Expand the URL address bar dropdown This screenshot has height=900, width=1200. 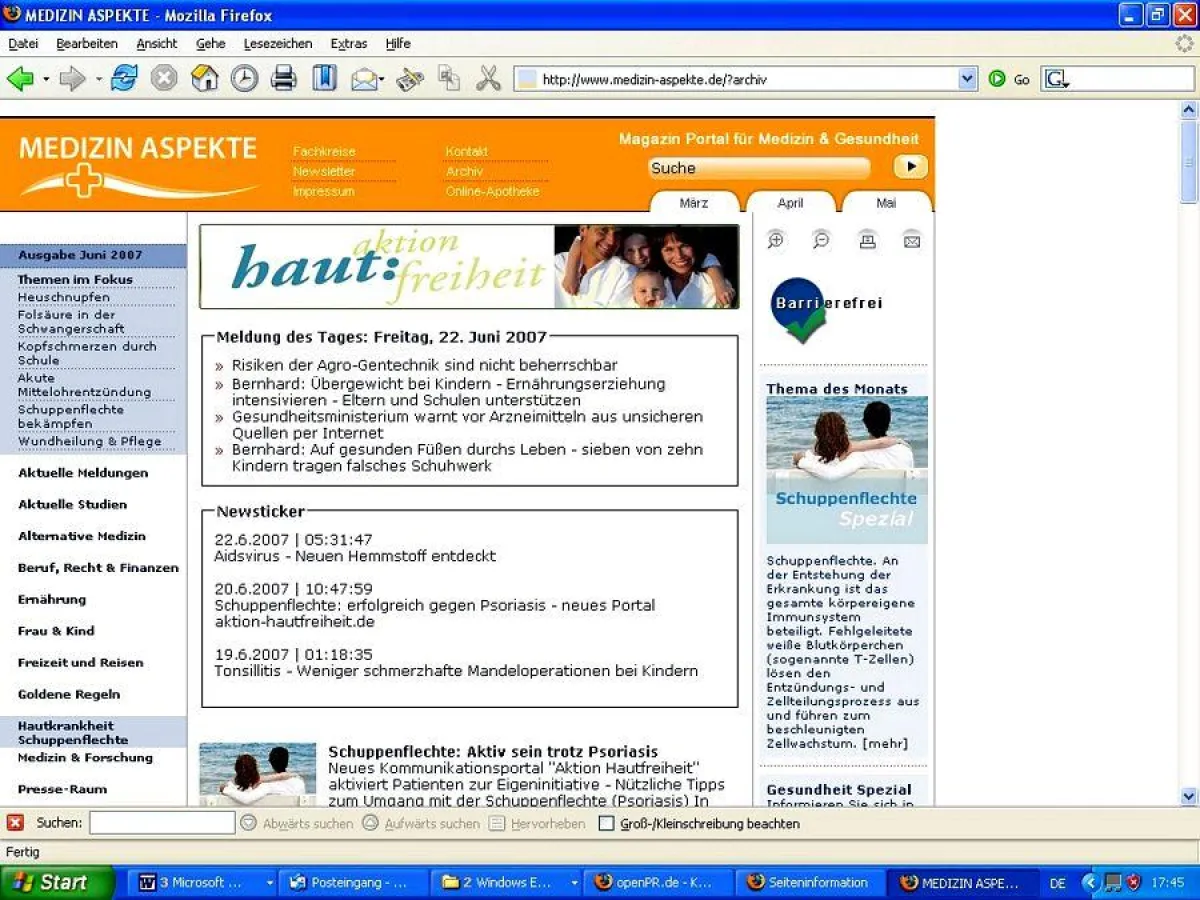point(967,79)
